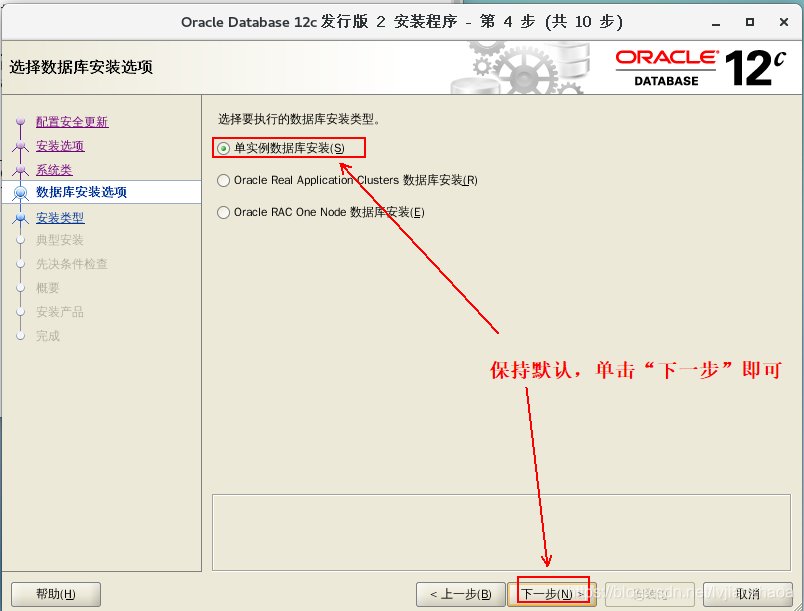Maximize the Oracle installer window
Screen dimensions: 804x611
click(750, 22)
